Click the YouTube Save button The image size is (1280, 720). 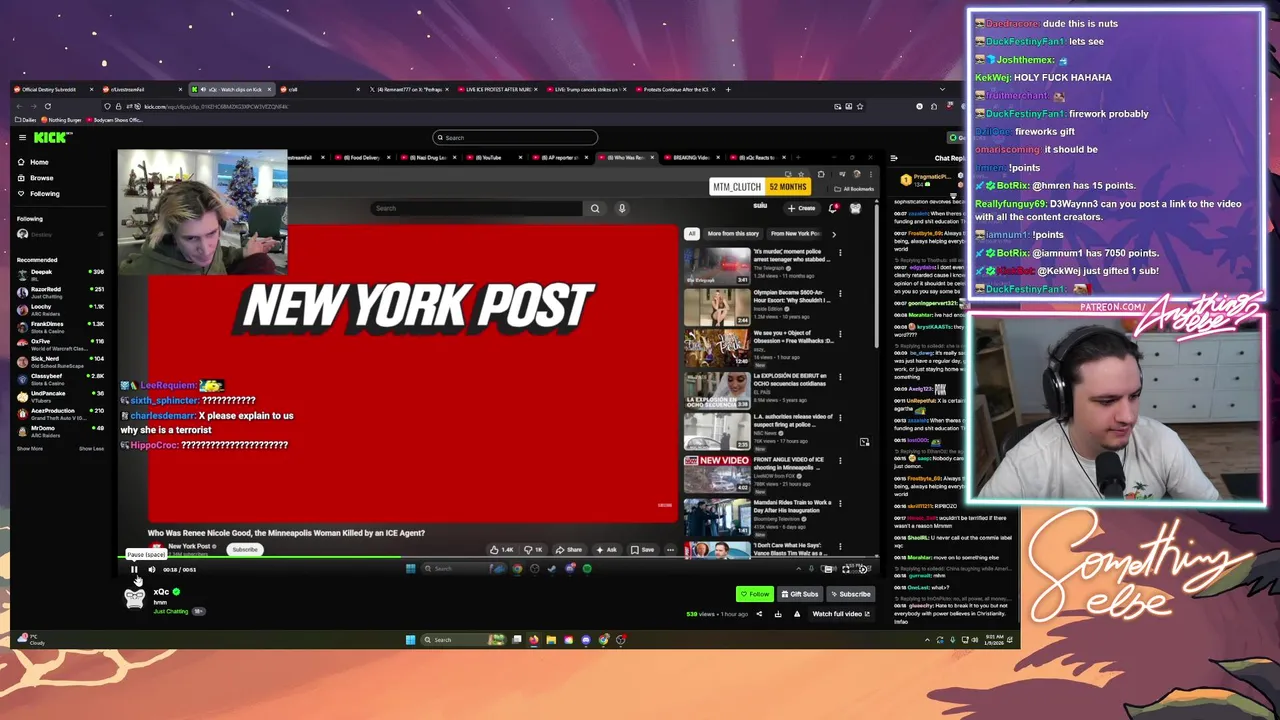pos(642,549)
